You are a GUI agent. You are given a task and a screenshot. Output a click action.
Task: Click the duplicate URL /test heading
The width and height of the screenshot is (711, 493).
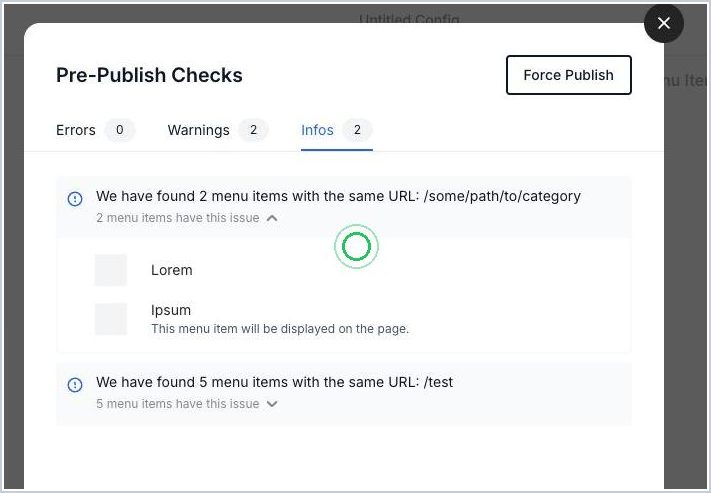[x=274, y=382]
